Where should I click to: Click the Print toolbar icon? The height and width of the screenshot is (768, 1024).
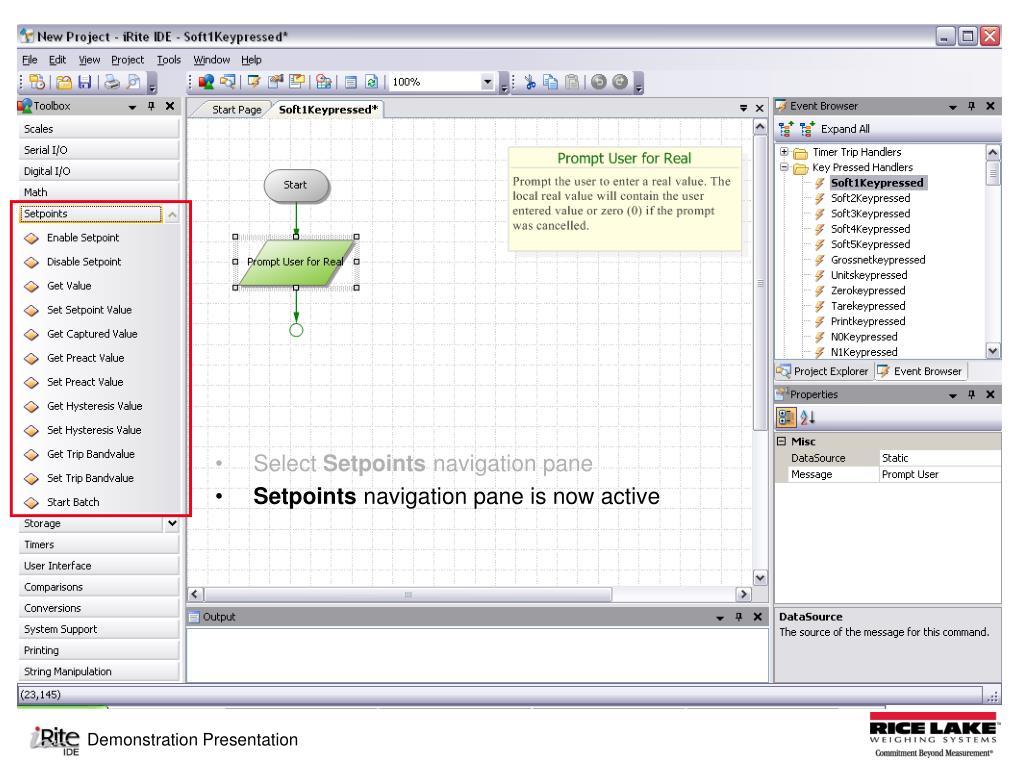112,82
